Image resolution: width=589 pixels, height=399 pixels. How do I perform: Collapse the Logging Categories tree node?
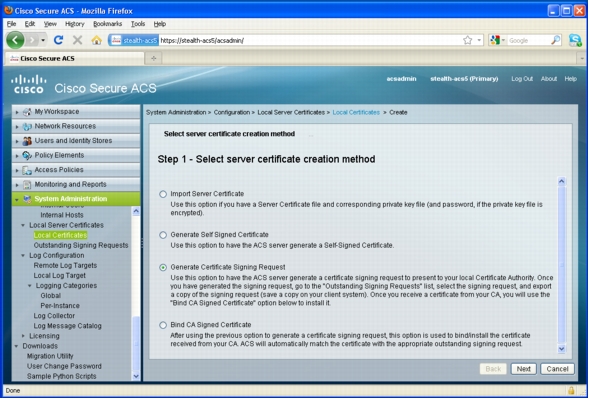(x=30, y=286)
